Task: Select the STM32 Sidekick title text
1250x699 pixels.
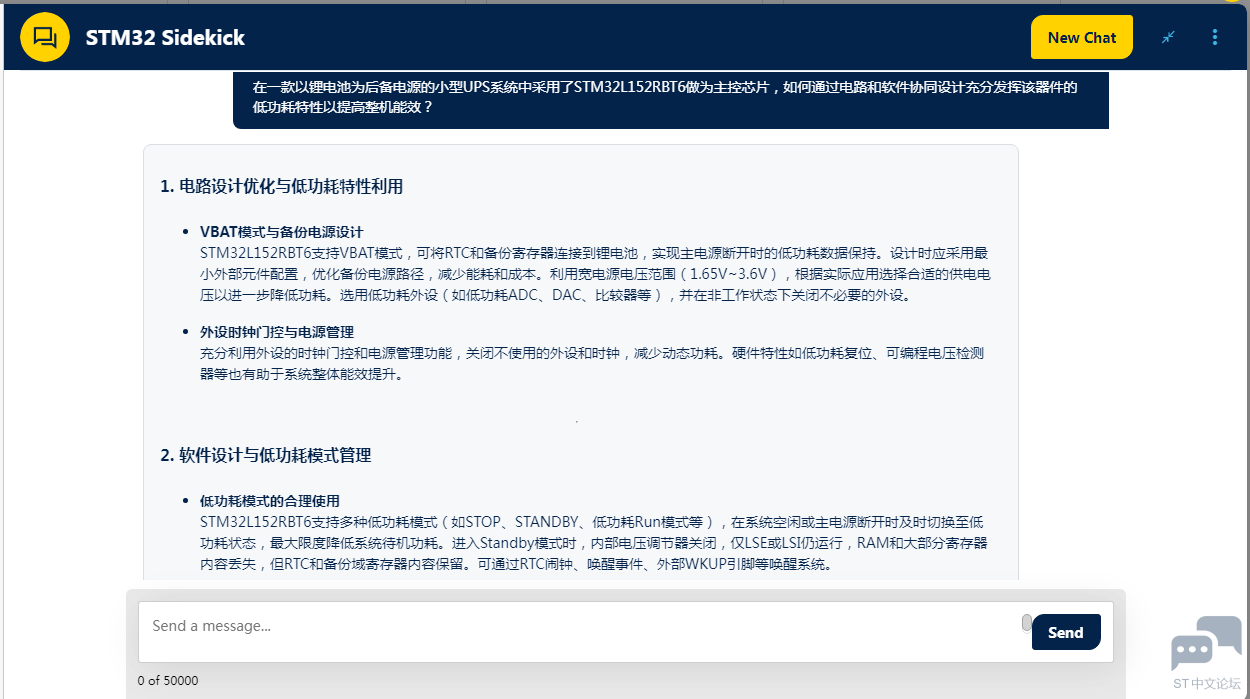Action: 165,38
